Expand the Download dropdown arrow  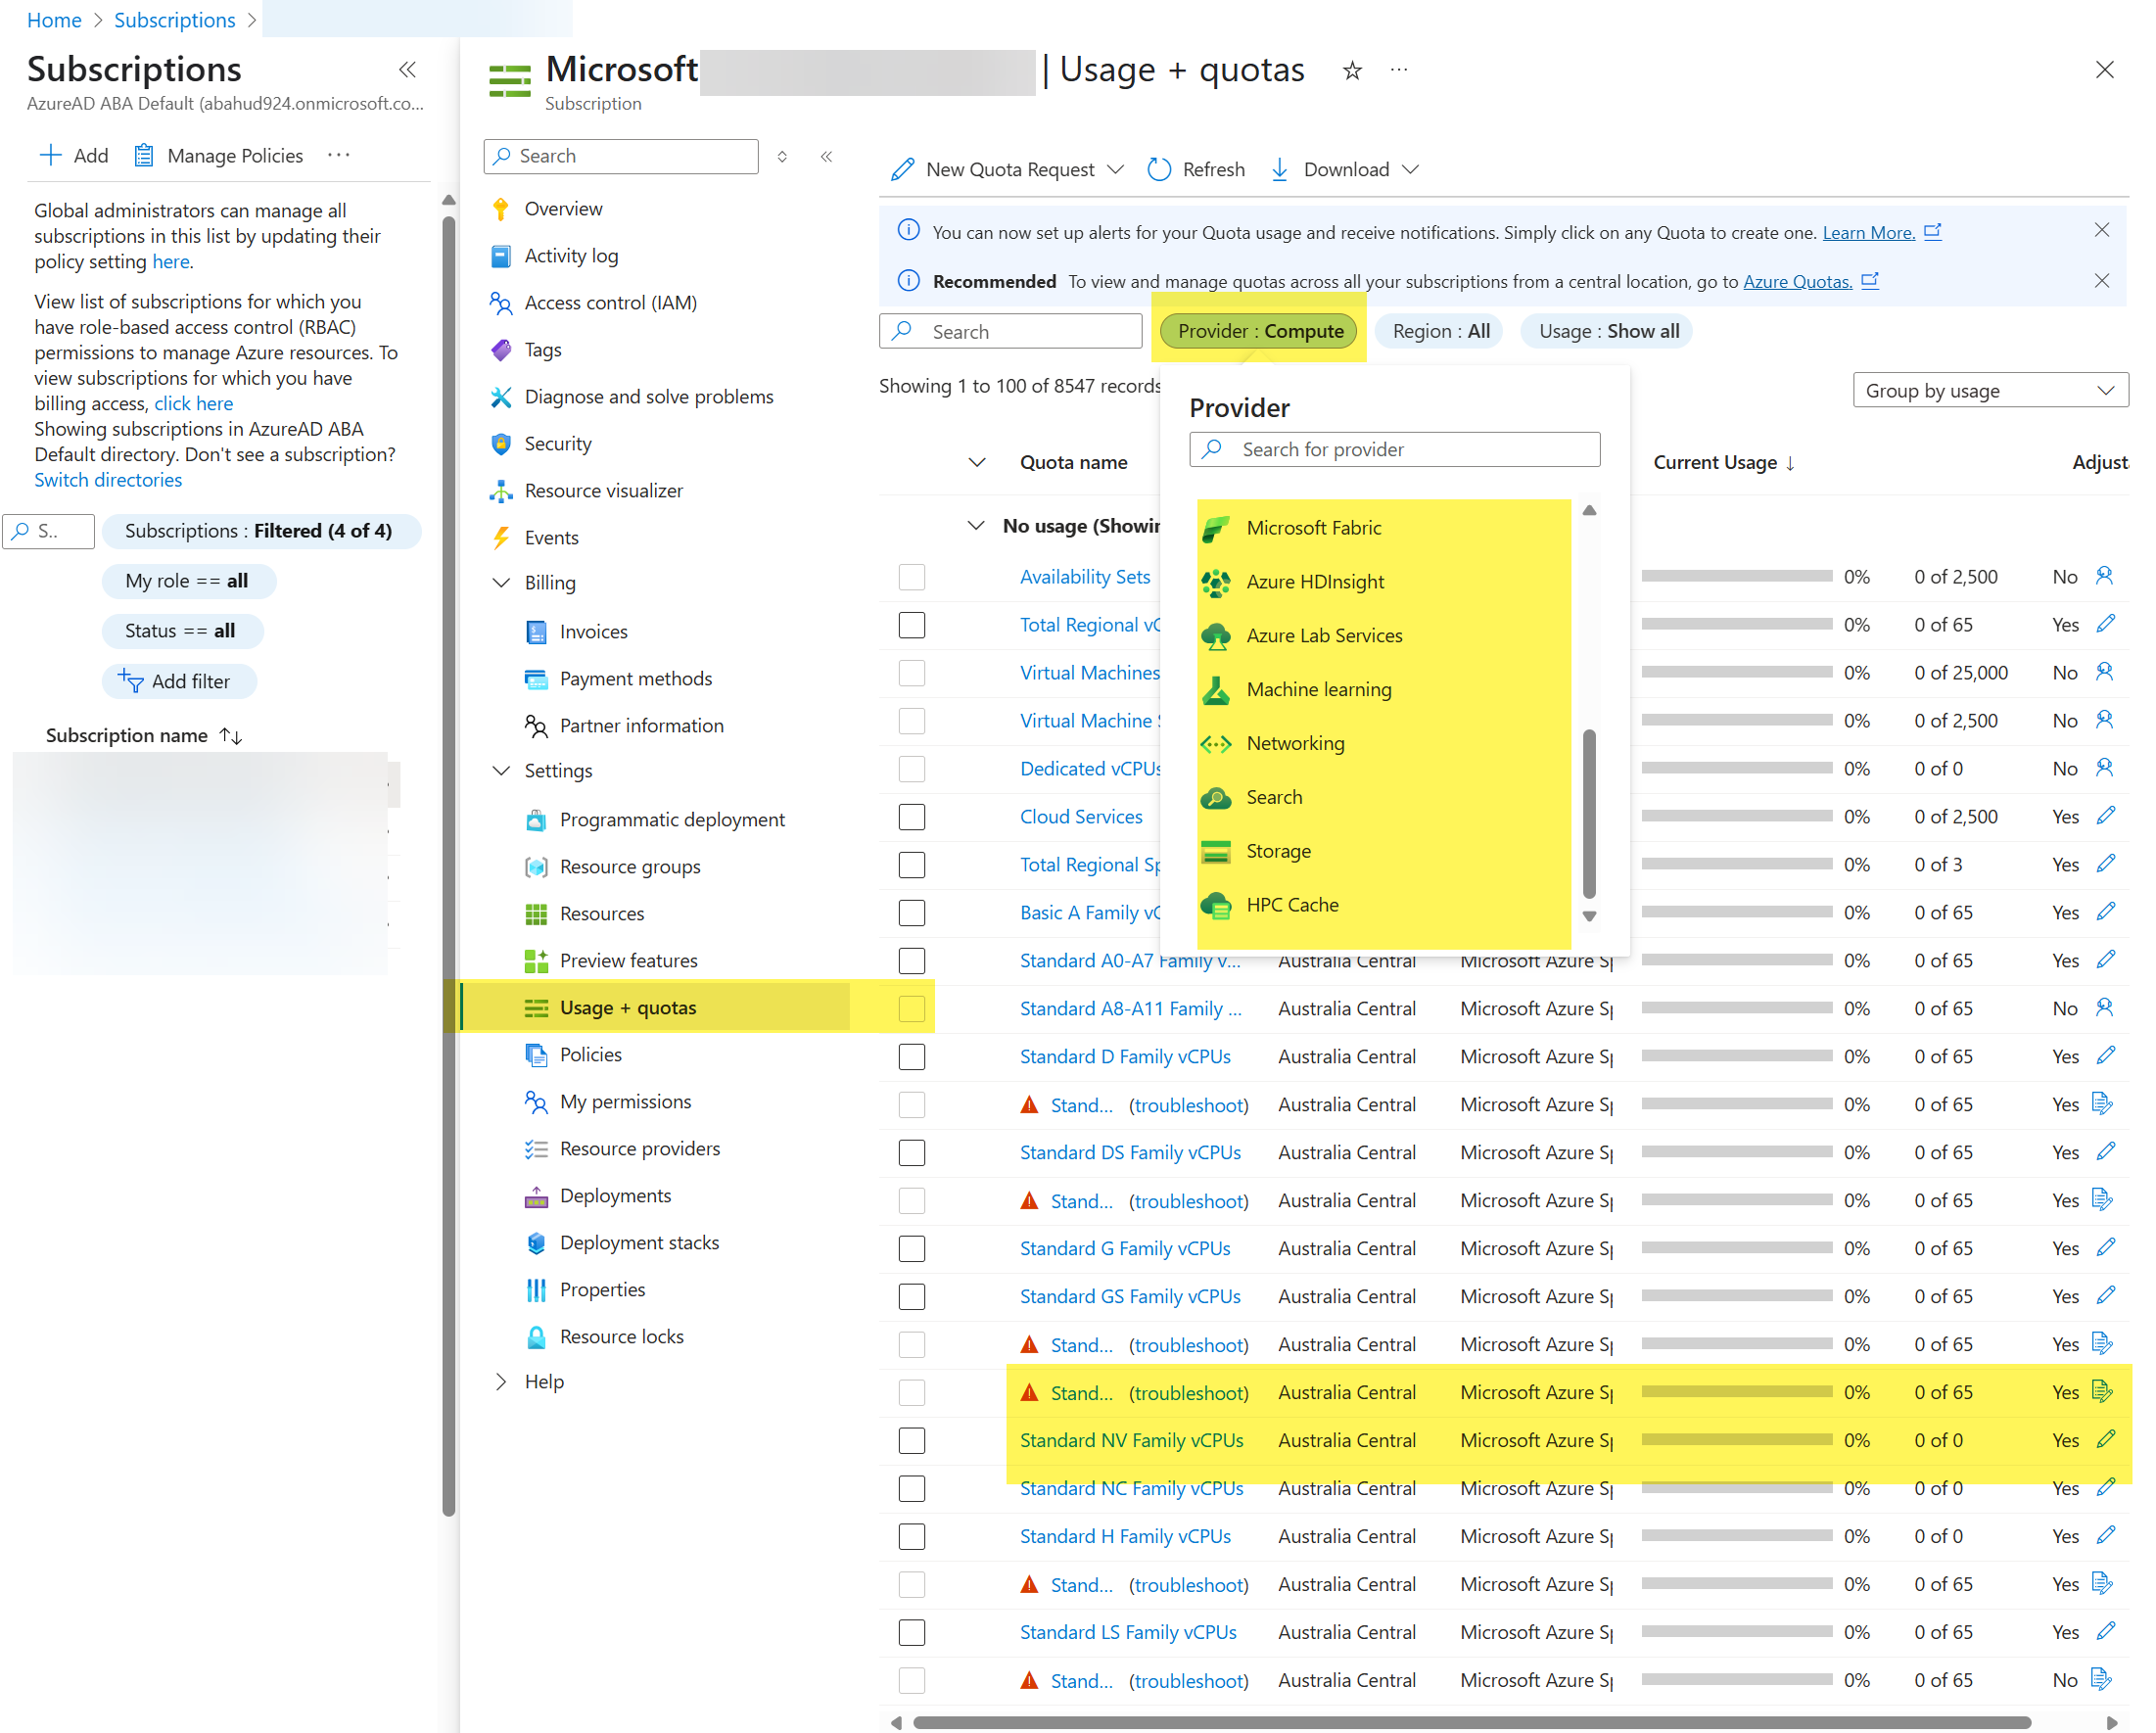pyautogui.click(x=1410, y=170)
